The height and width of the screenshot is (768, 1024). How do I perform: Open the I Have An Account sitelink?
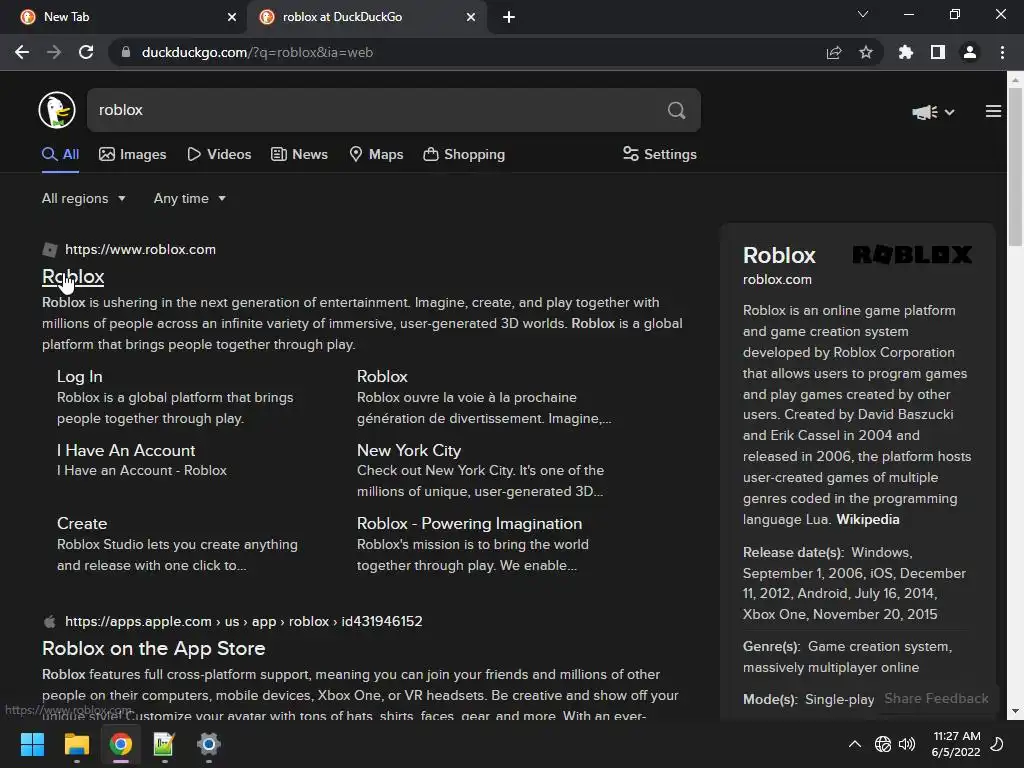(x=126, y=451)
